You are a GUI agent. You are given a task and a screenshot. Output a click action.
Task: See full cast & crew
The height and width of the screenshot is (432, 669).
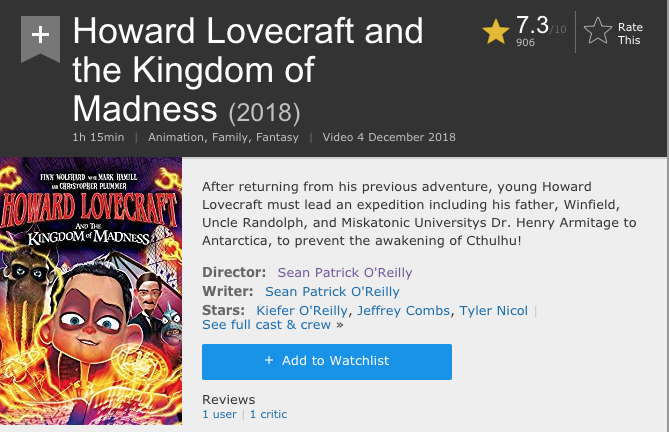[267, 325]
